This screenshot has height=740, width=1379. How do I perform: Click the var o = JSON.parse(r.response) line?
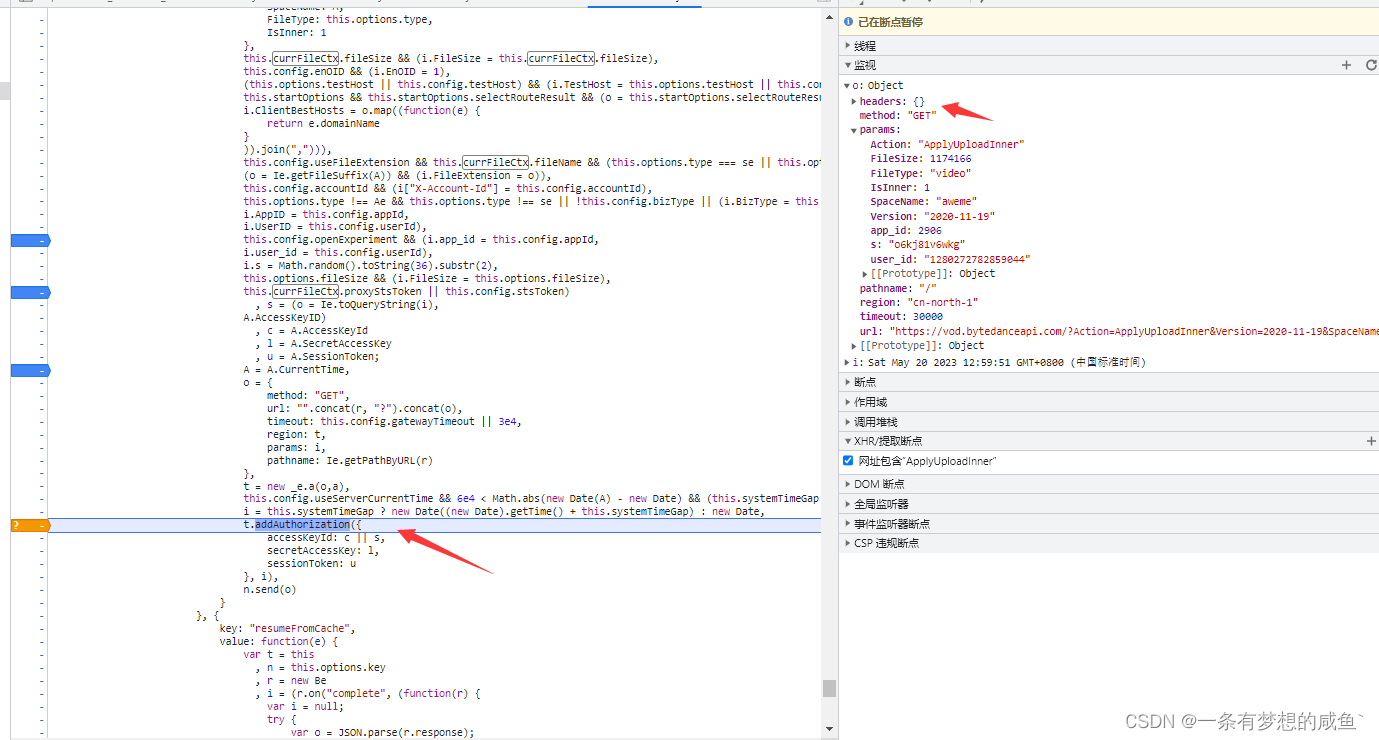382,732
